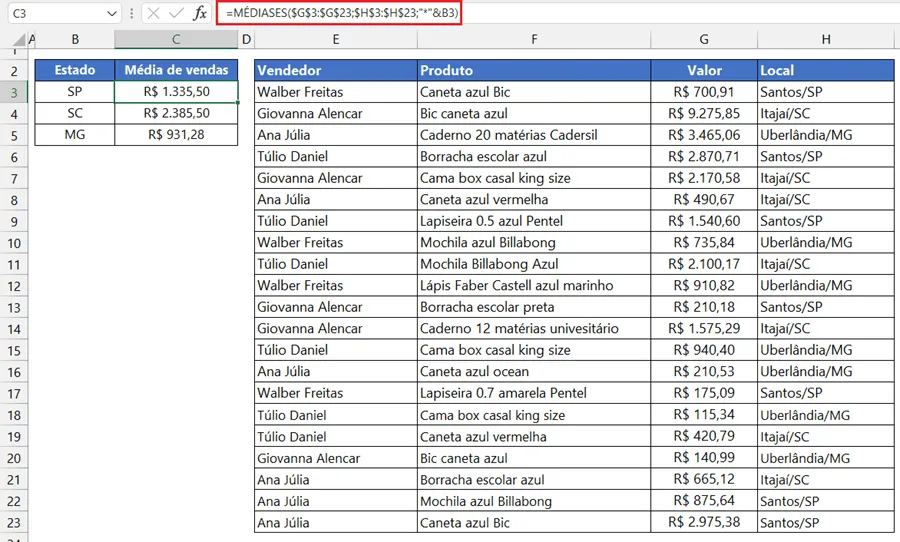Click the Valor cell R$ 9.275,85
Screen dimensions: 900x542
coord(704,114)
